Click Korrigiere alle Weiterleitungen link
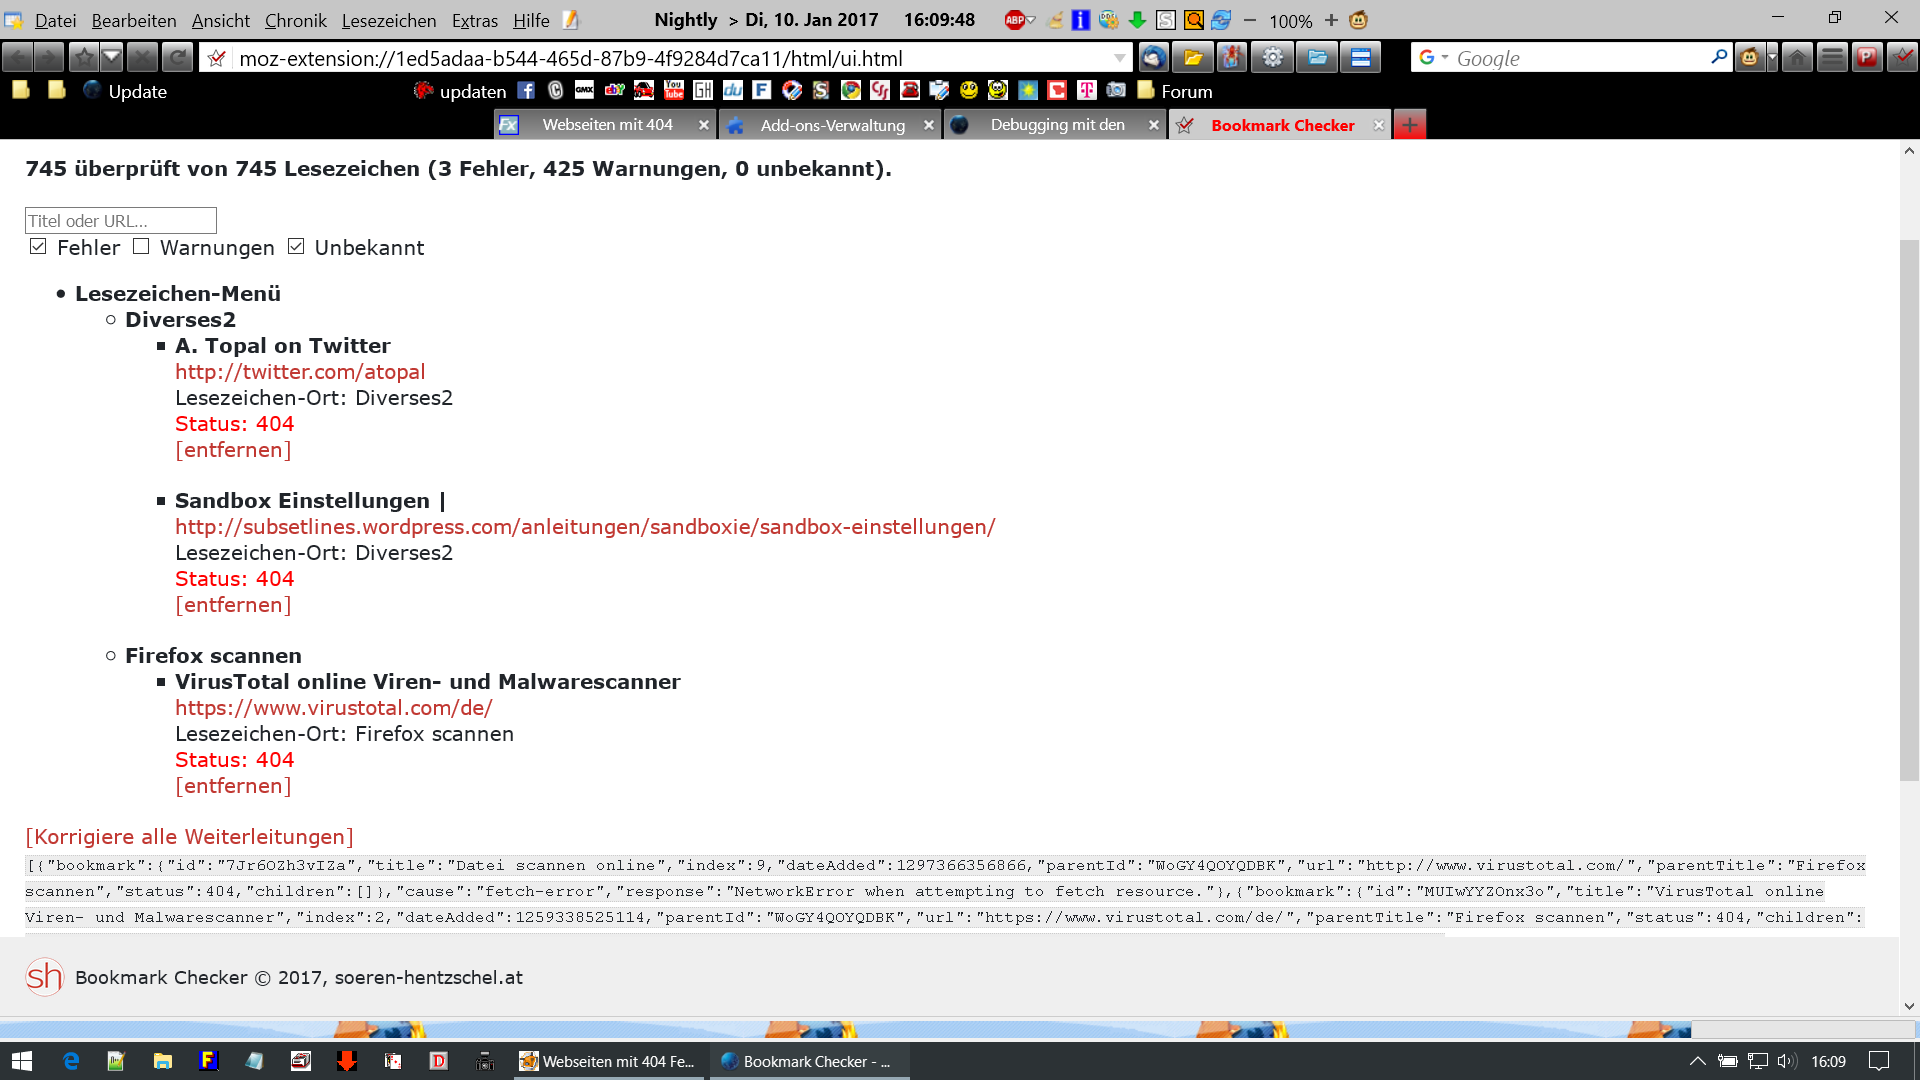The width and height of the screenshot is (1920, 1080). point(189,837)
